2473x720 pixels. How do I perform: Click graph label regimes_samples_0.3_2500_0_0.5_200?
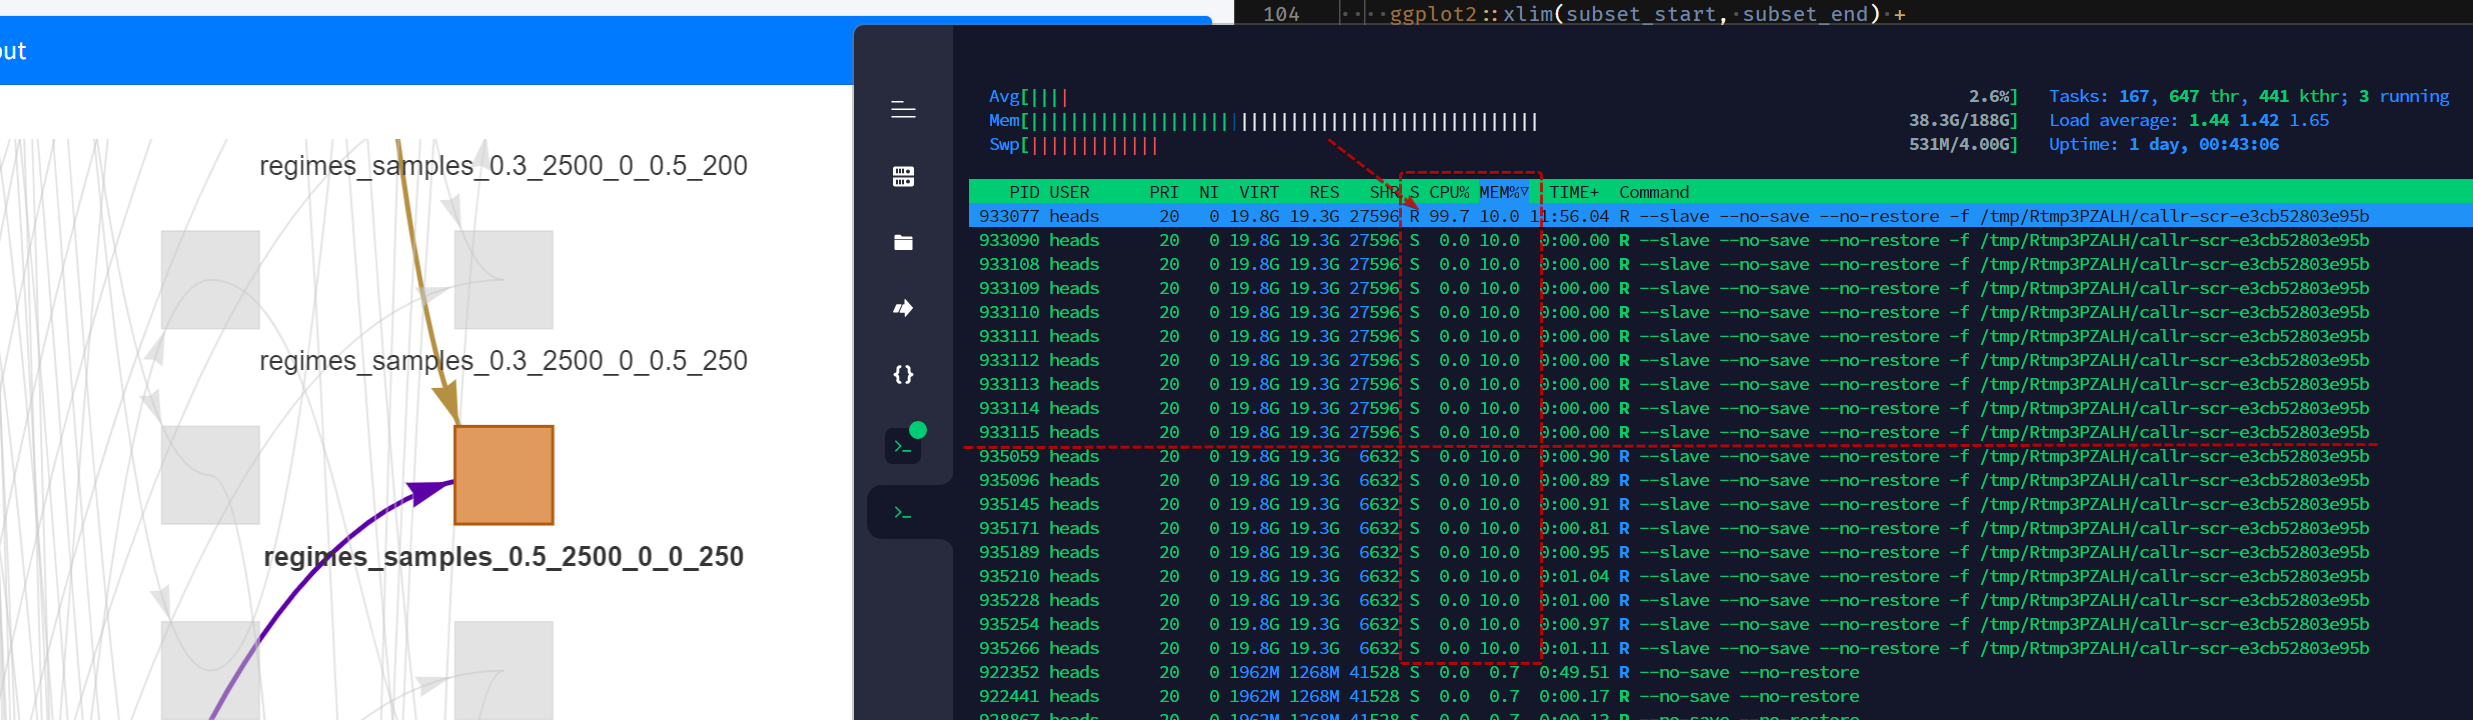pyautogui.click(x=503, y=166)
